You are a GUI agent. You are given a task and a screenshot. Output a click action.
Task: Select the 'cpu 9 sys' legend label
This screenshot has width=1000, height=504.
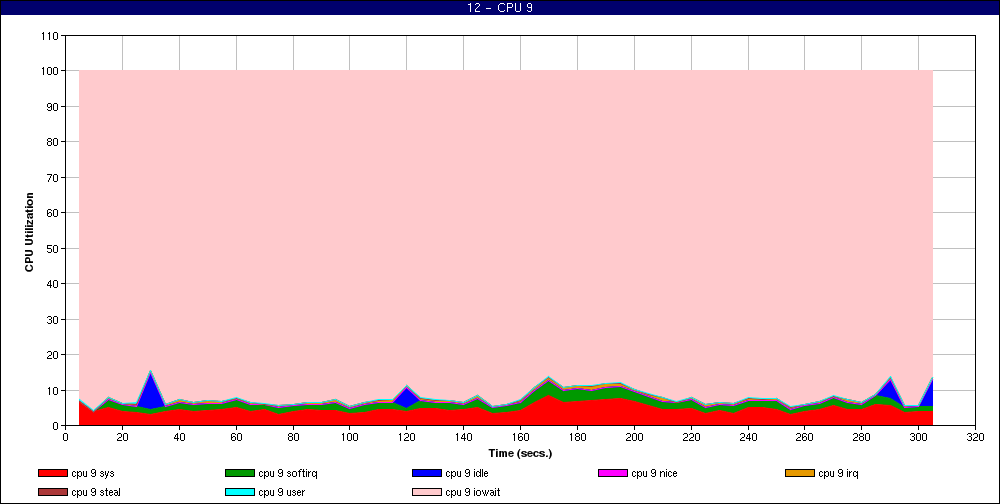point(93,473)
